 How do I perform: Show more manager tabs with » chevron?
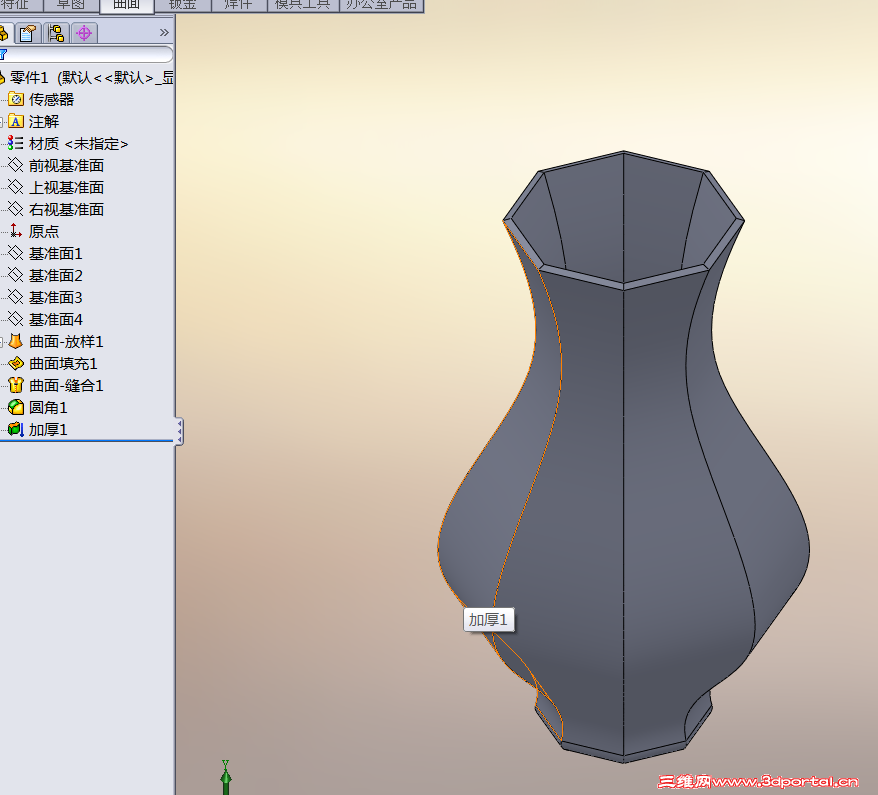click(164, 32)
